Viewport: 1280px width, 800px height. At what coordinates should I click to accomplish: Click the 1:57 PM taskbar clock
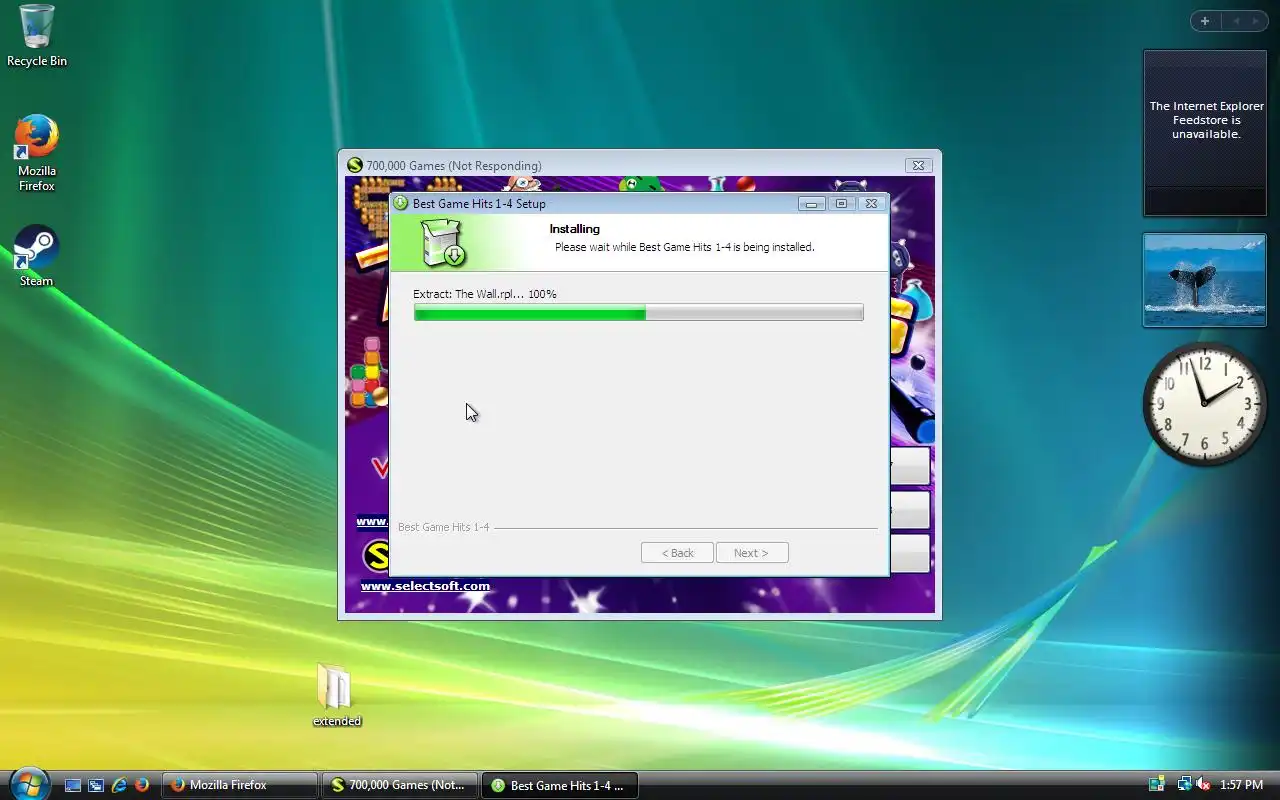pos(1241,785)
